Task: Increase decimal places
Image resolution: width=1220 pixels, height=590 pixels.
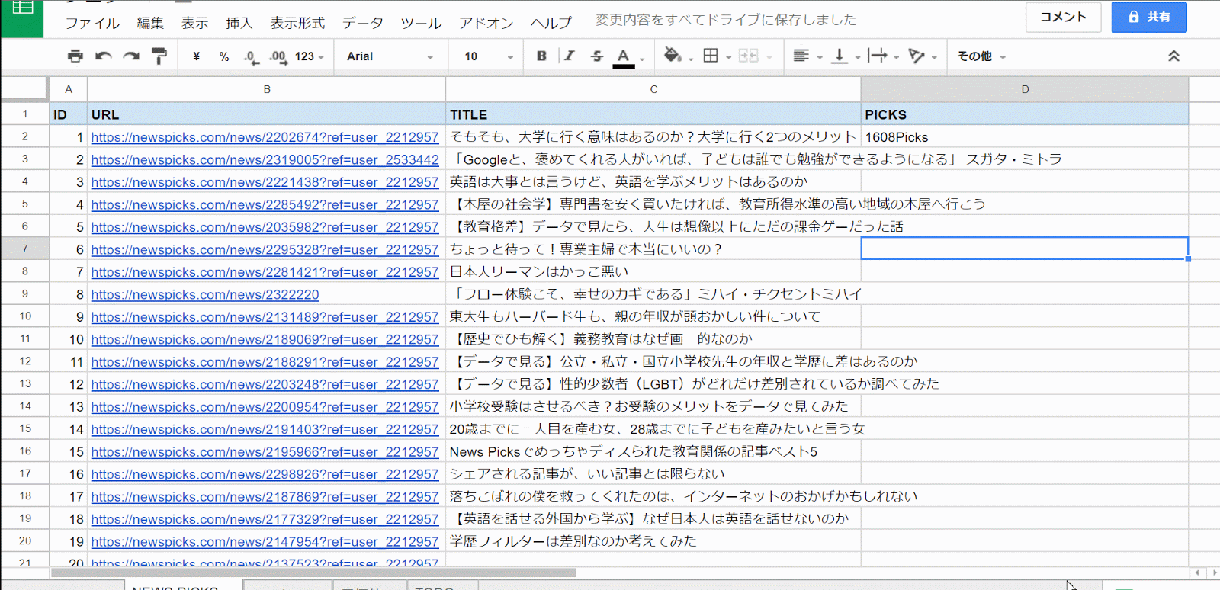Action: point(279,56)
